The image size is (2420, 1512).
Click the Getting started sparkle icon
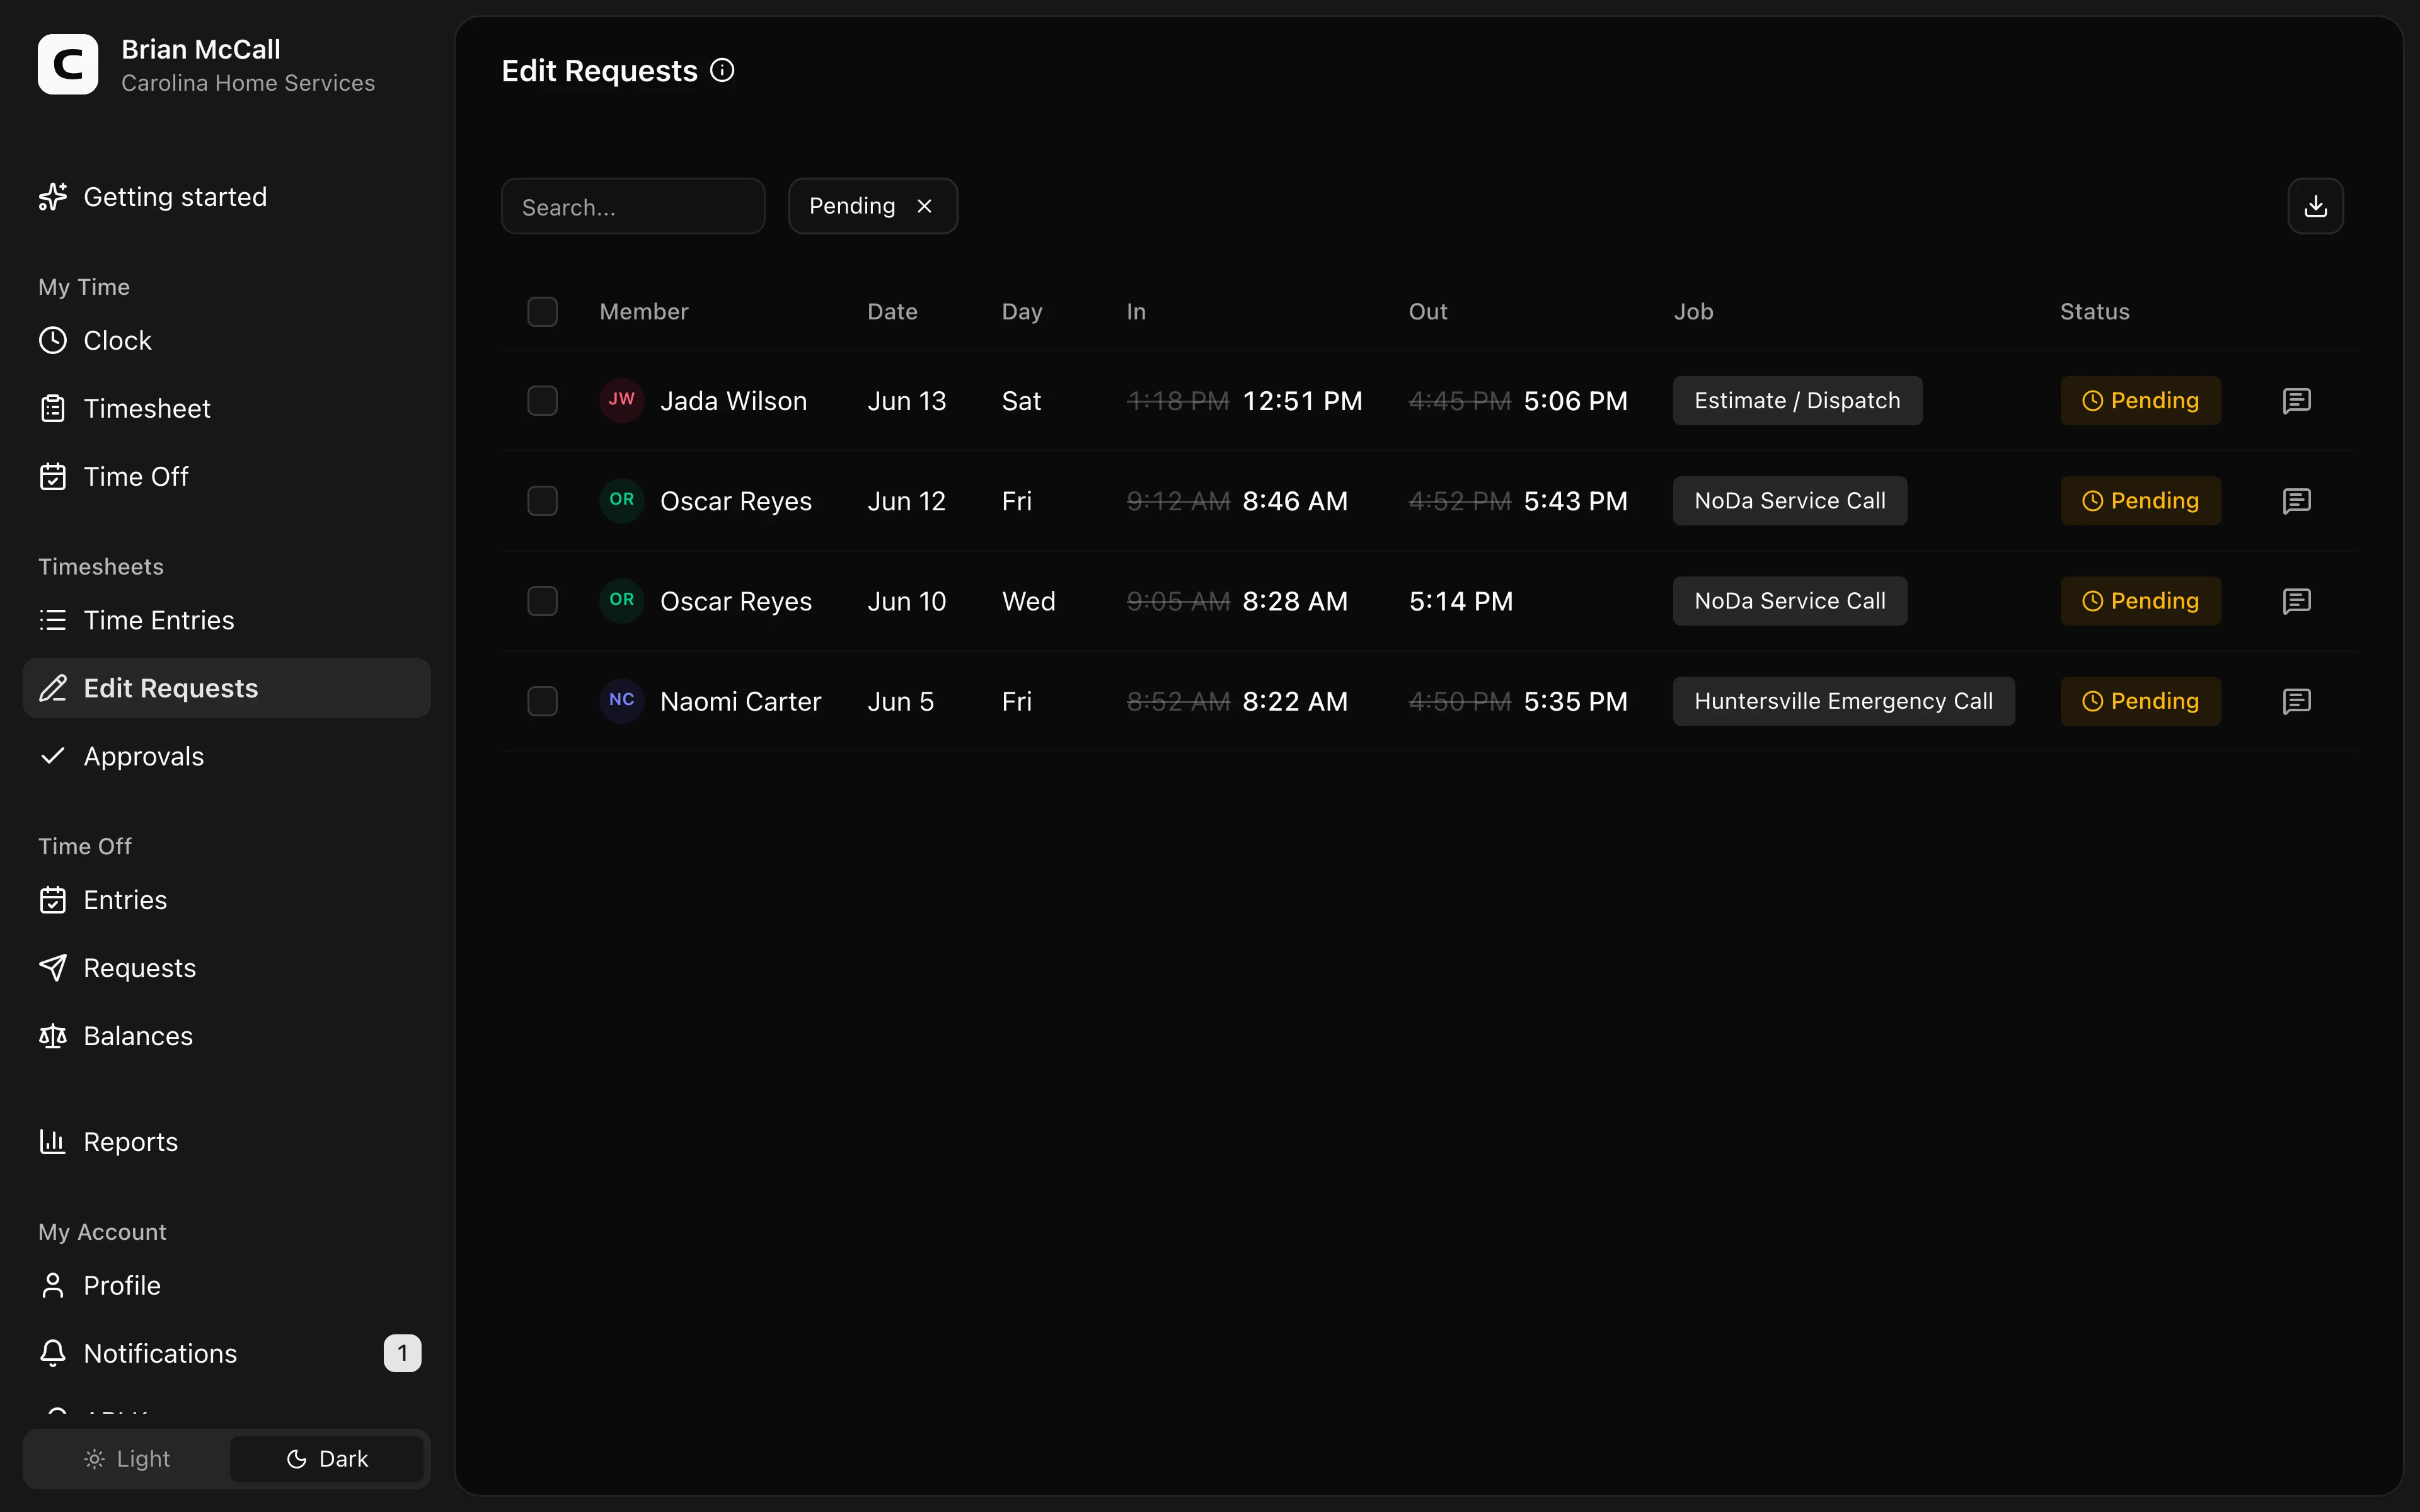click(x=53, y=197)
